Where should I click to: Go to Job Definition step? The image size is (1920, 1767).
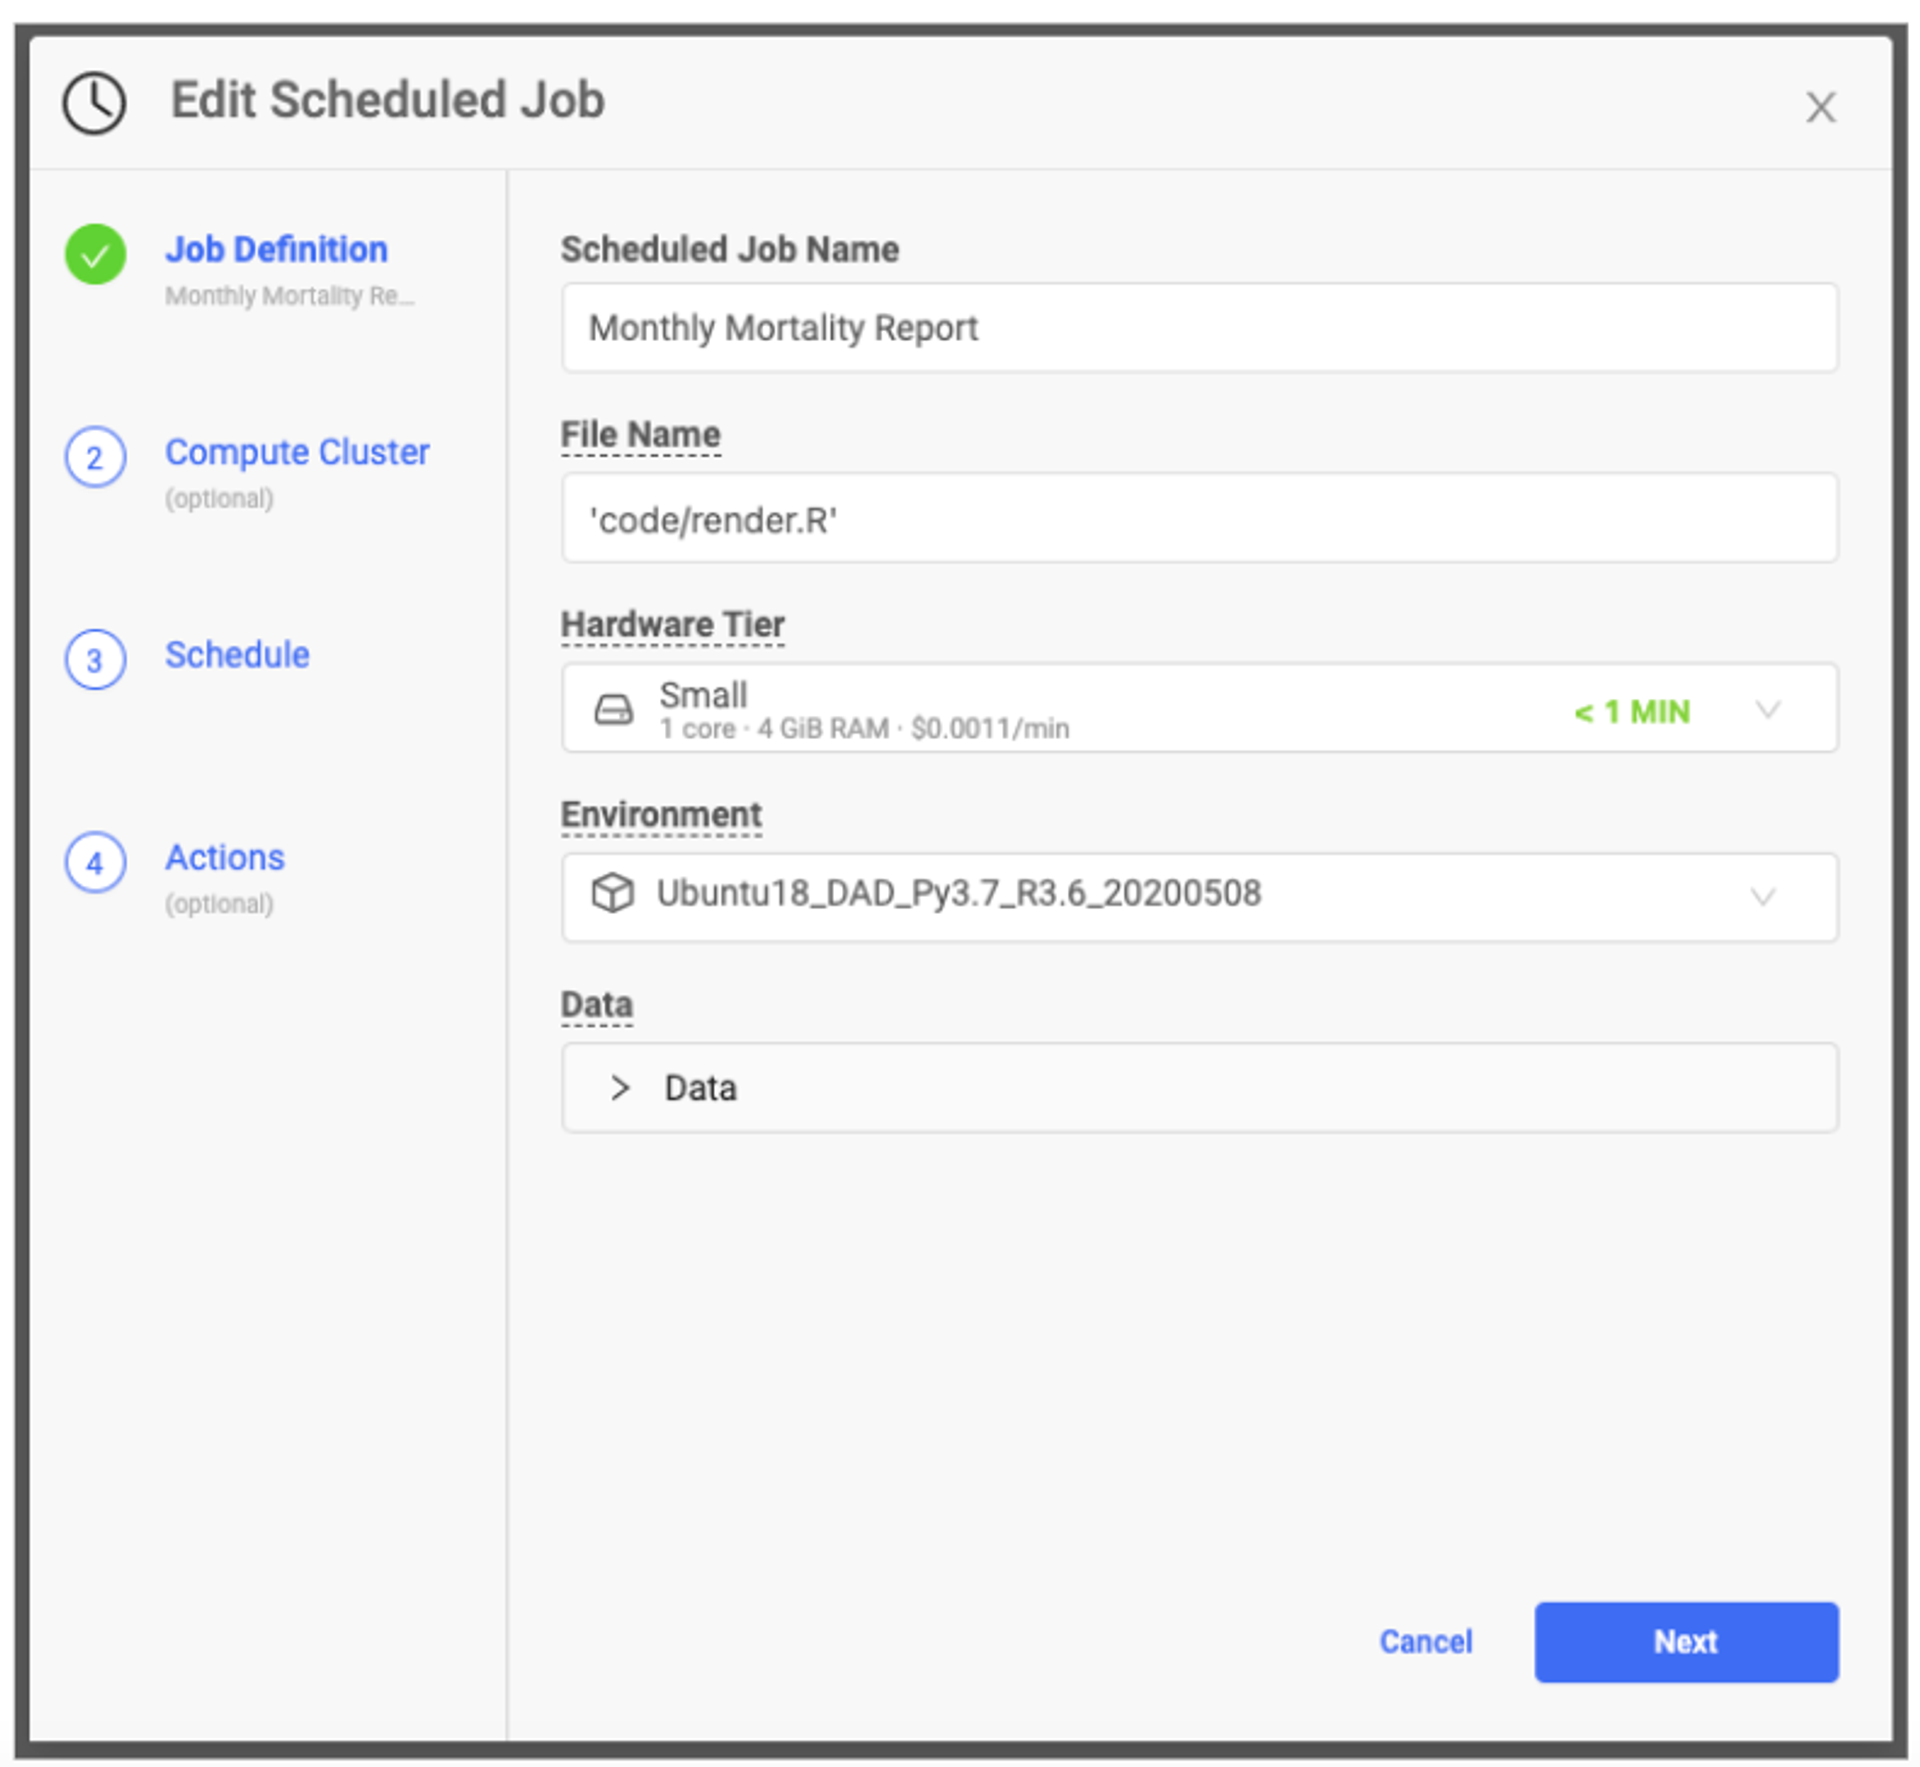(276, 250)
